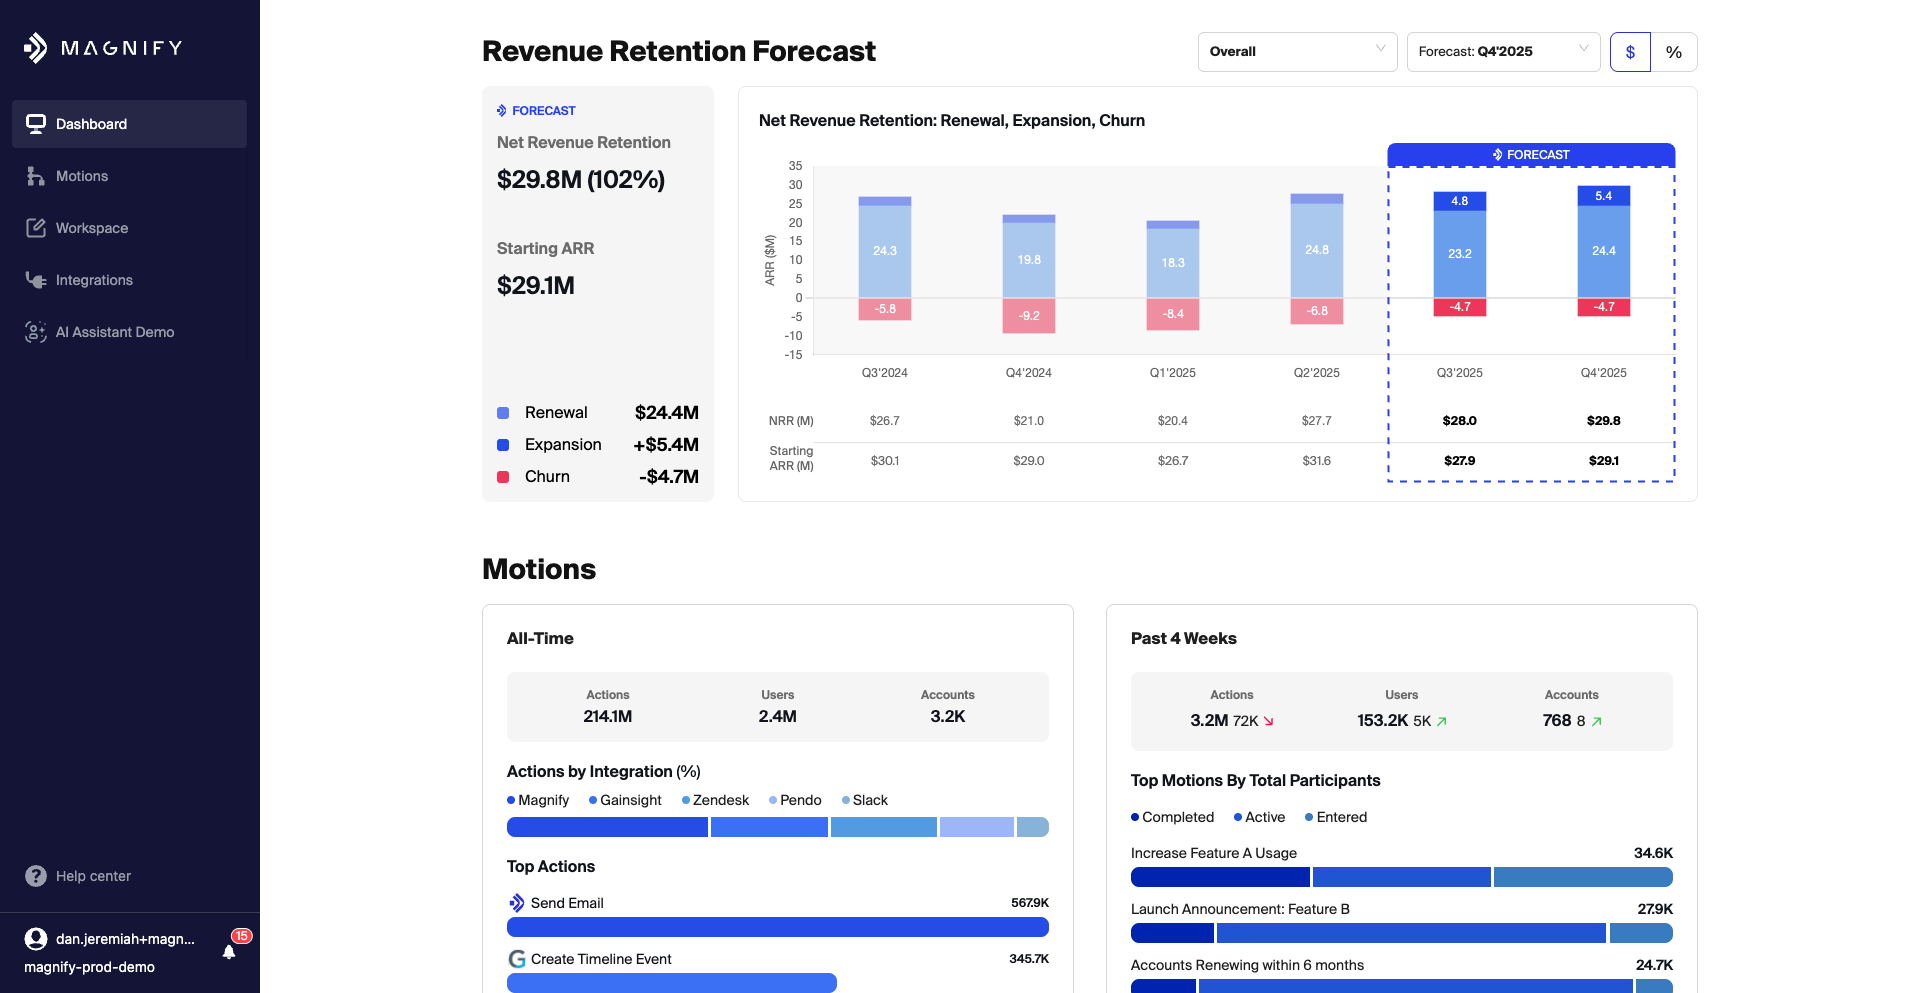Click the Send Email progress bar

click(x=777, y=927)
